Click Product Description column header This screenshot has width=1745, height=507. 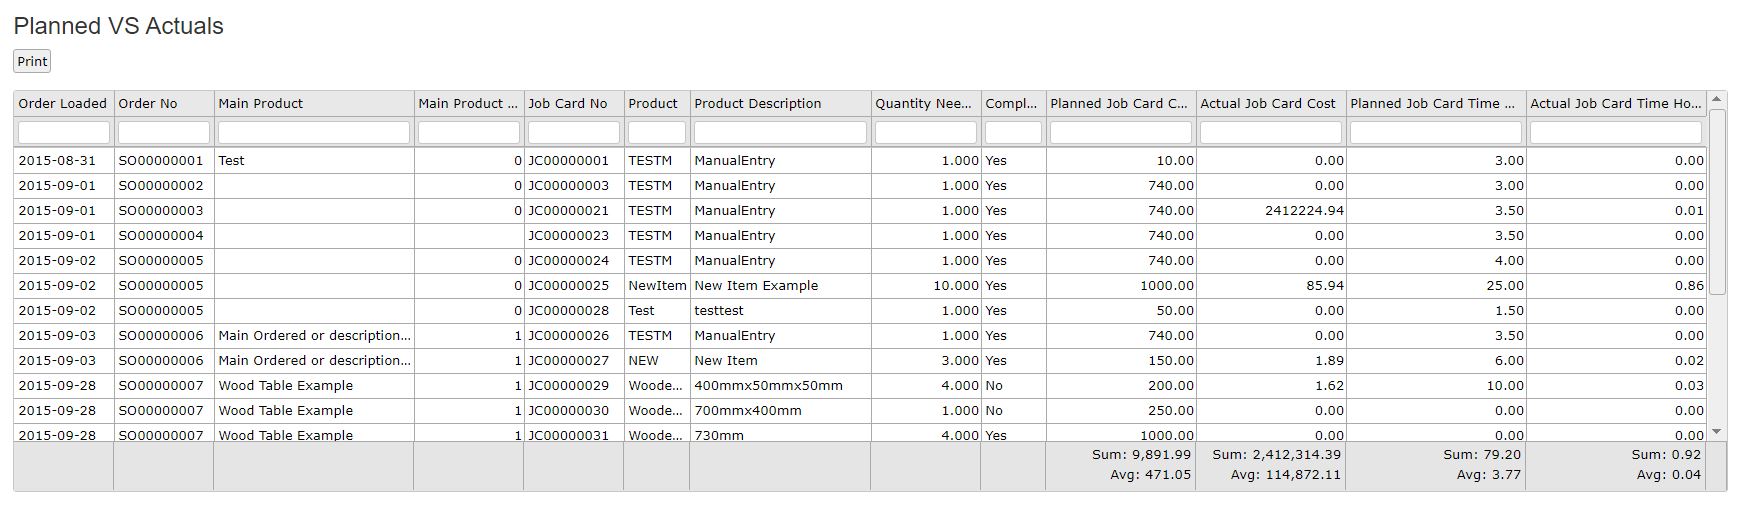click(x=757, y=103)
